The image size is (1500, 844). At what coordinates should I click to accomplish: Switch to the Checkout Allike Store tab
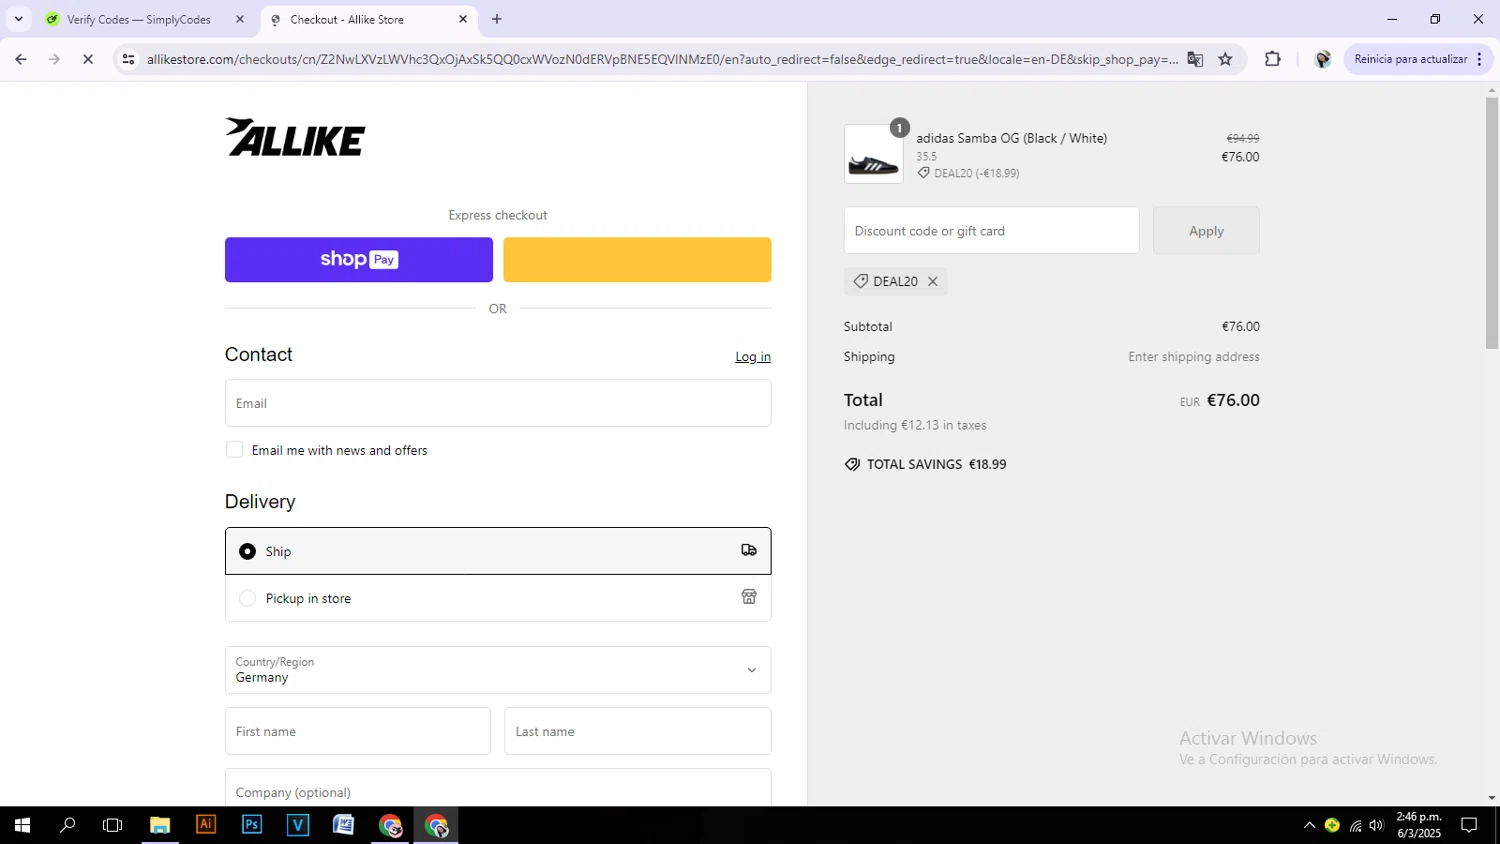tap(346, 19)
